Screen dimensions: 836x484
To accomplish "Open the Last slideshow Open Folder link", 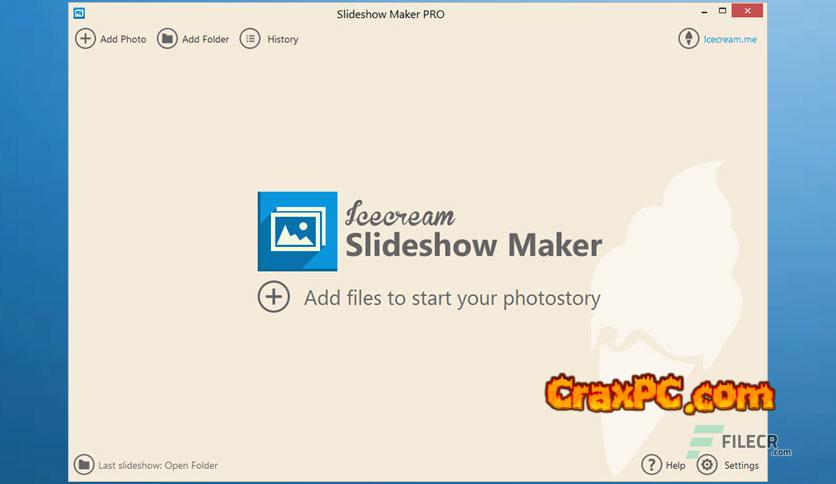I will coord(158,465).
